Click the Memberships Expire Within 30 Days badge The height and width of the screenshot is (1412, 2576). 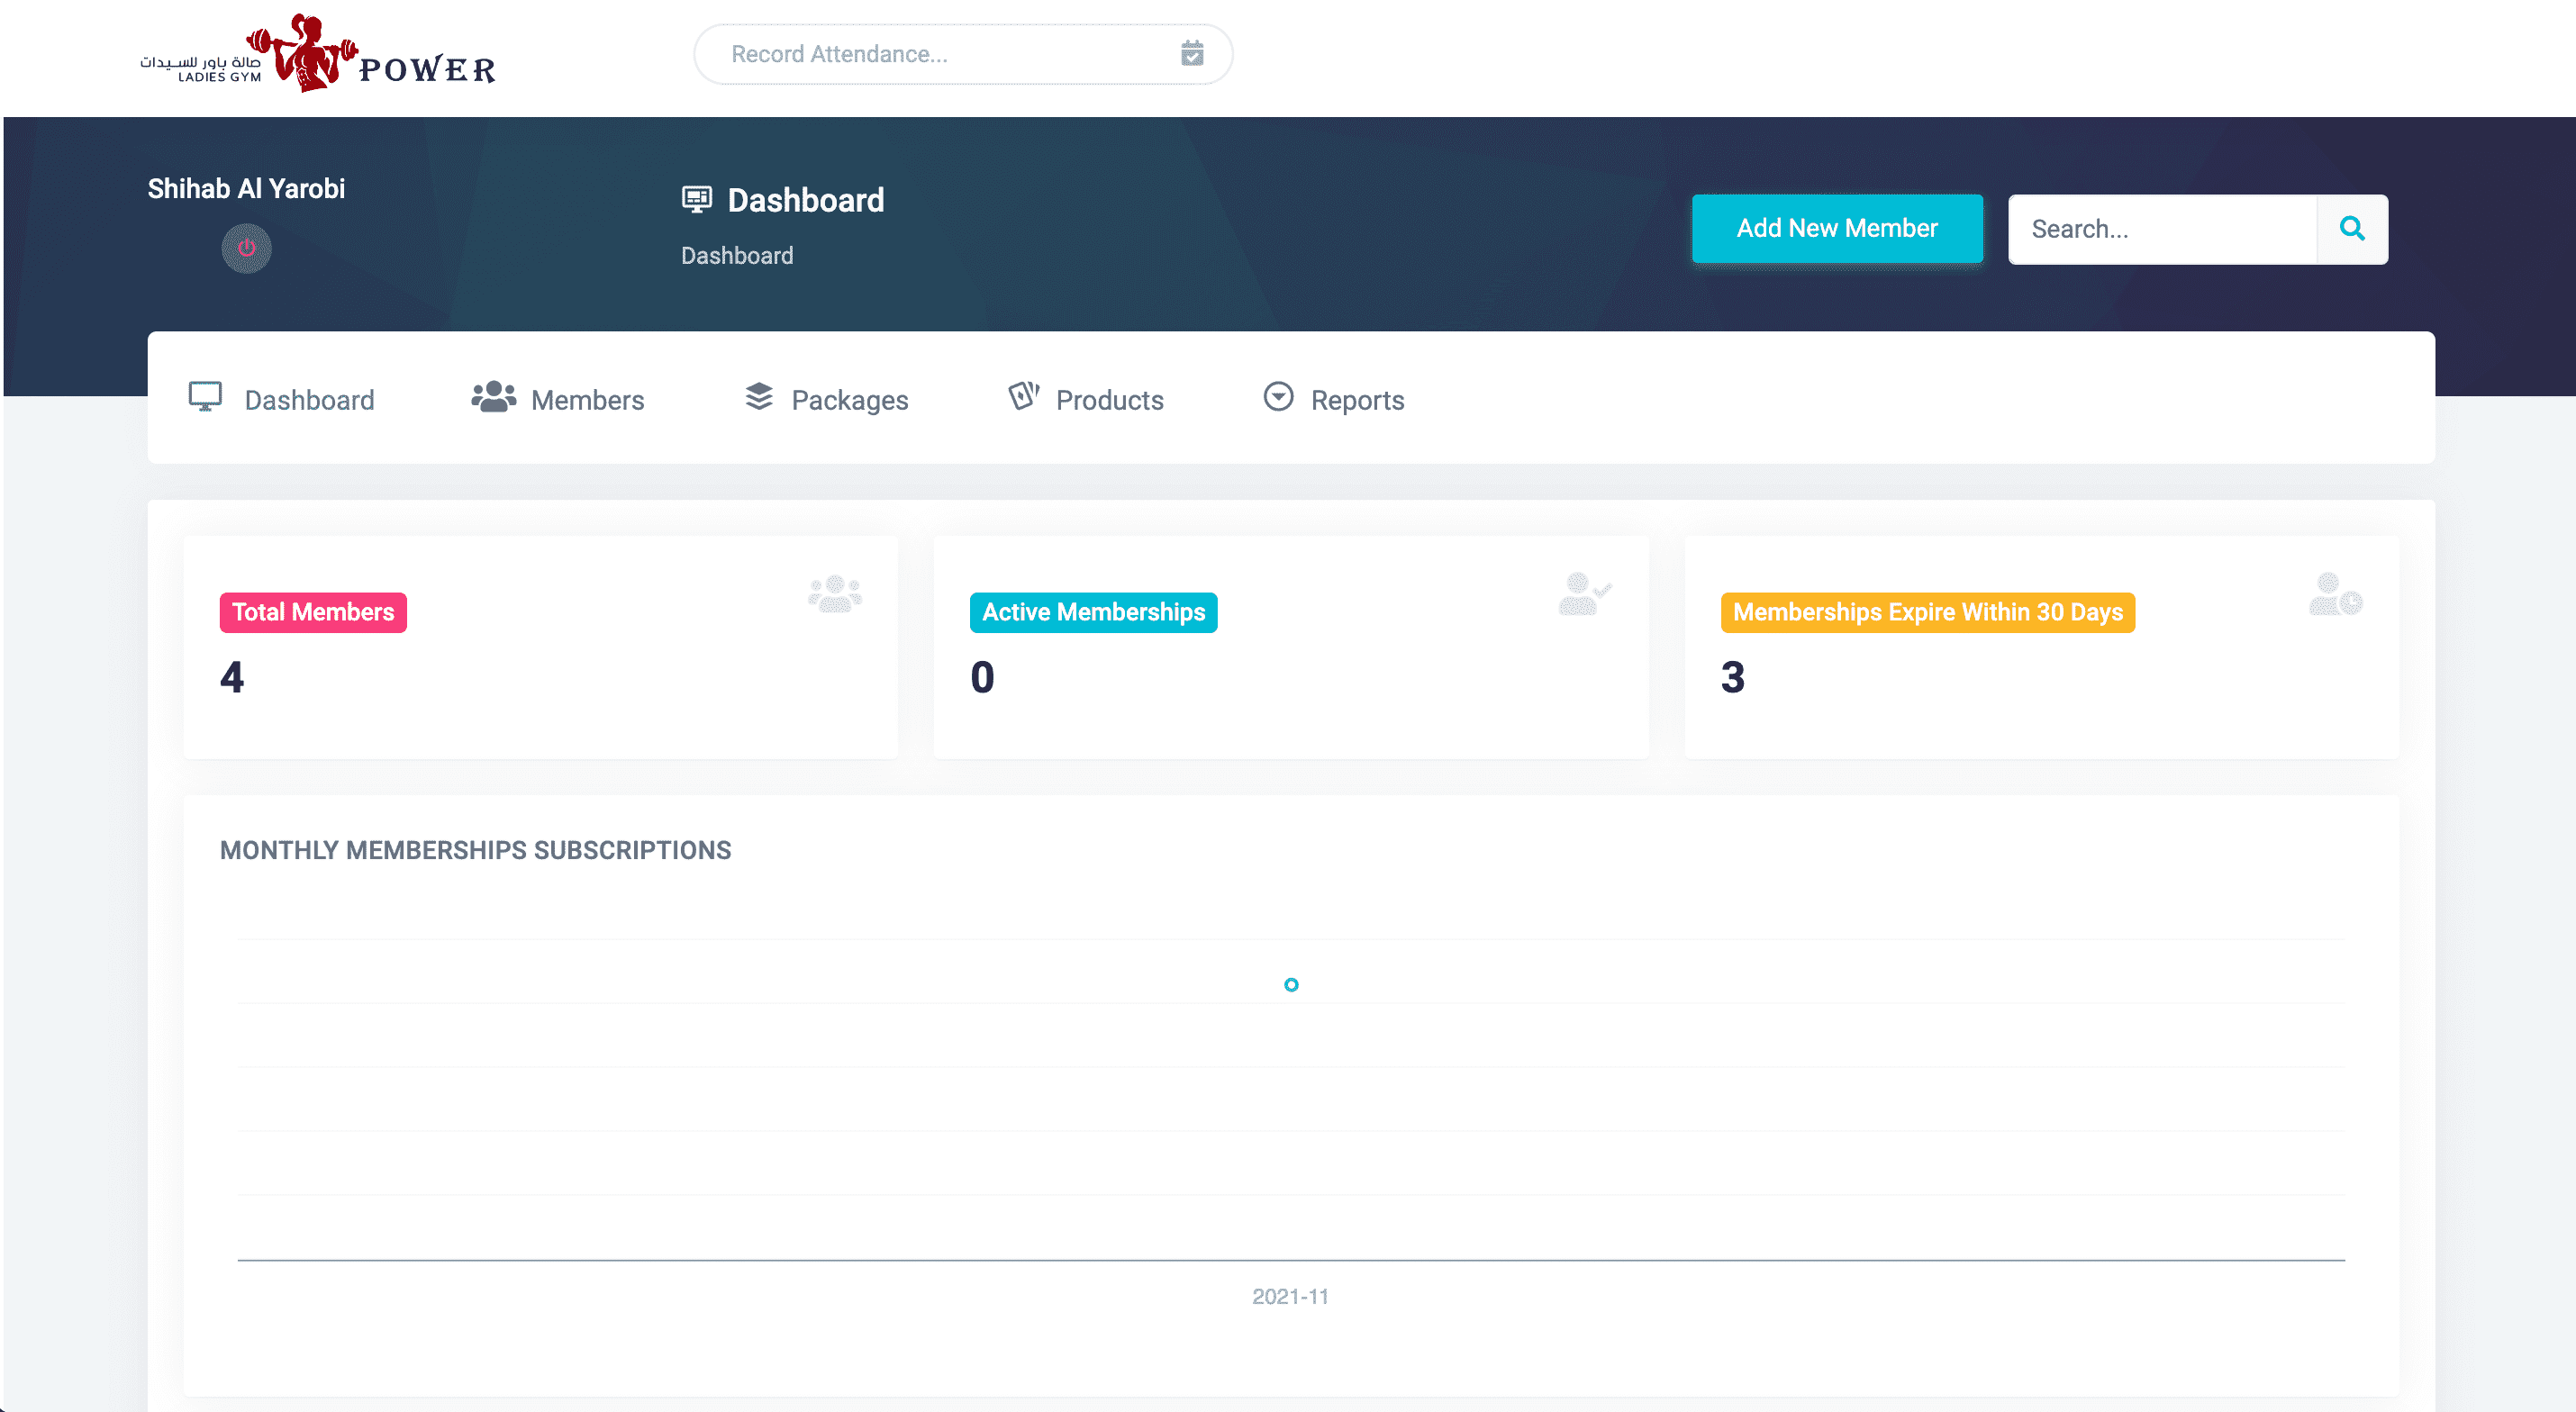tap(1927, 612)
